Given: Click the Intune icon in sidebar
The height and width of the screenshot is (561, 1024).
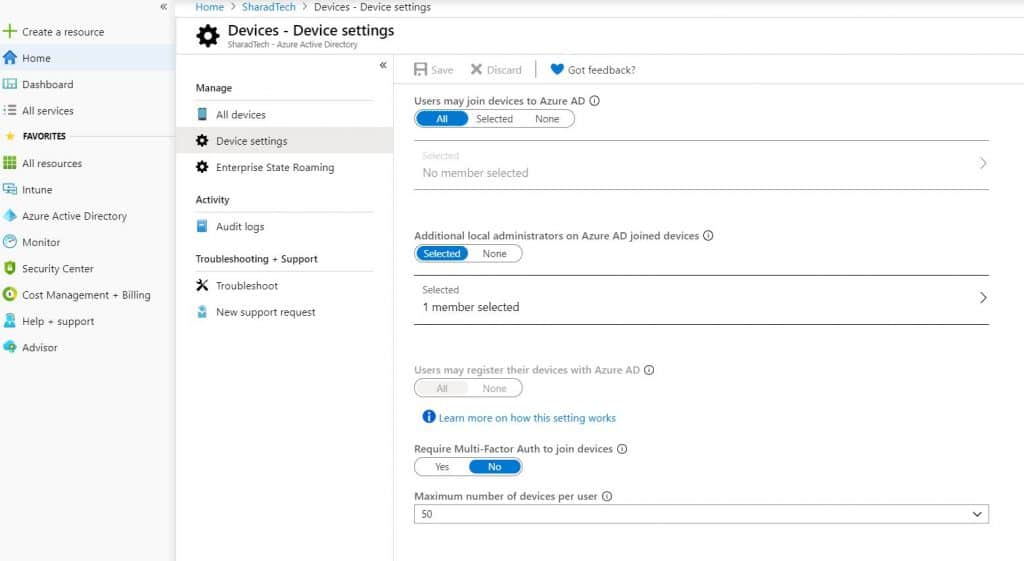Looking at the screenshot, I should tap(10, 189).
